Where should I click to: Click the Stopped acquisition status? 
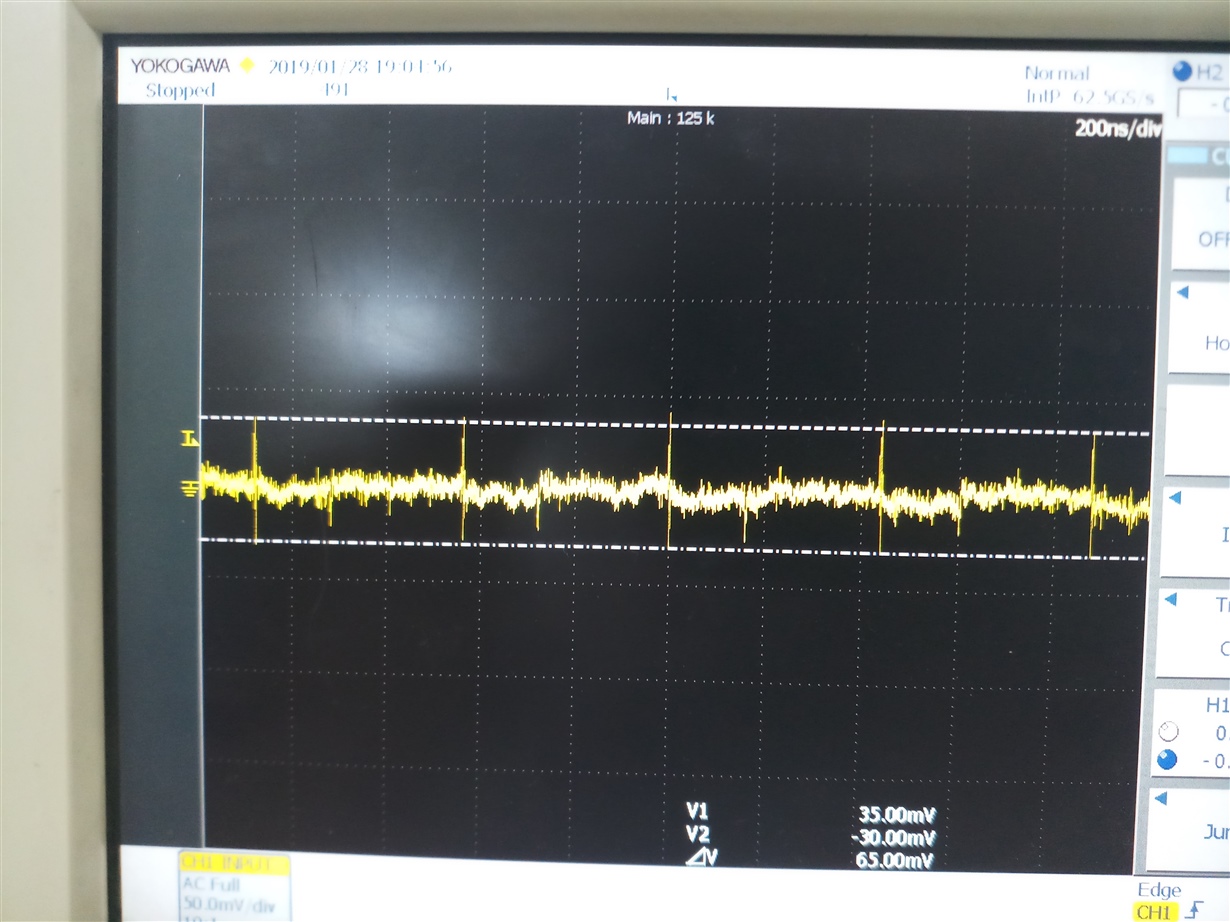tap(180, 90)
